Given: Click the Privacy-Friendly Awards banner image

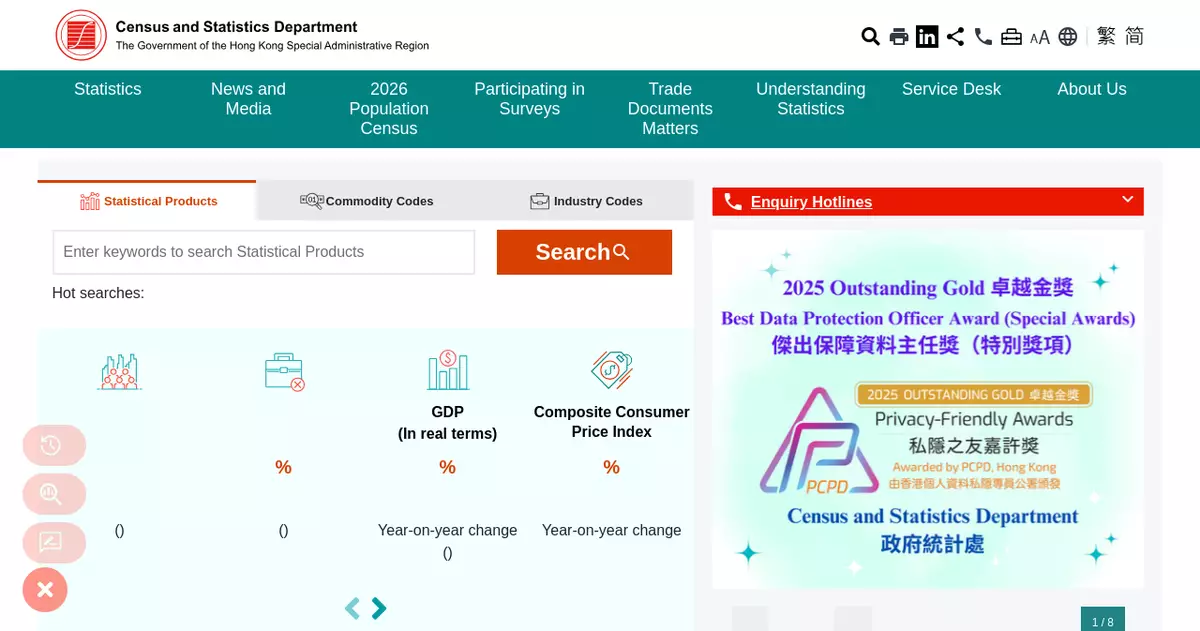Looking at the screenshot, I should 927,410.
